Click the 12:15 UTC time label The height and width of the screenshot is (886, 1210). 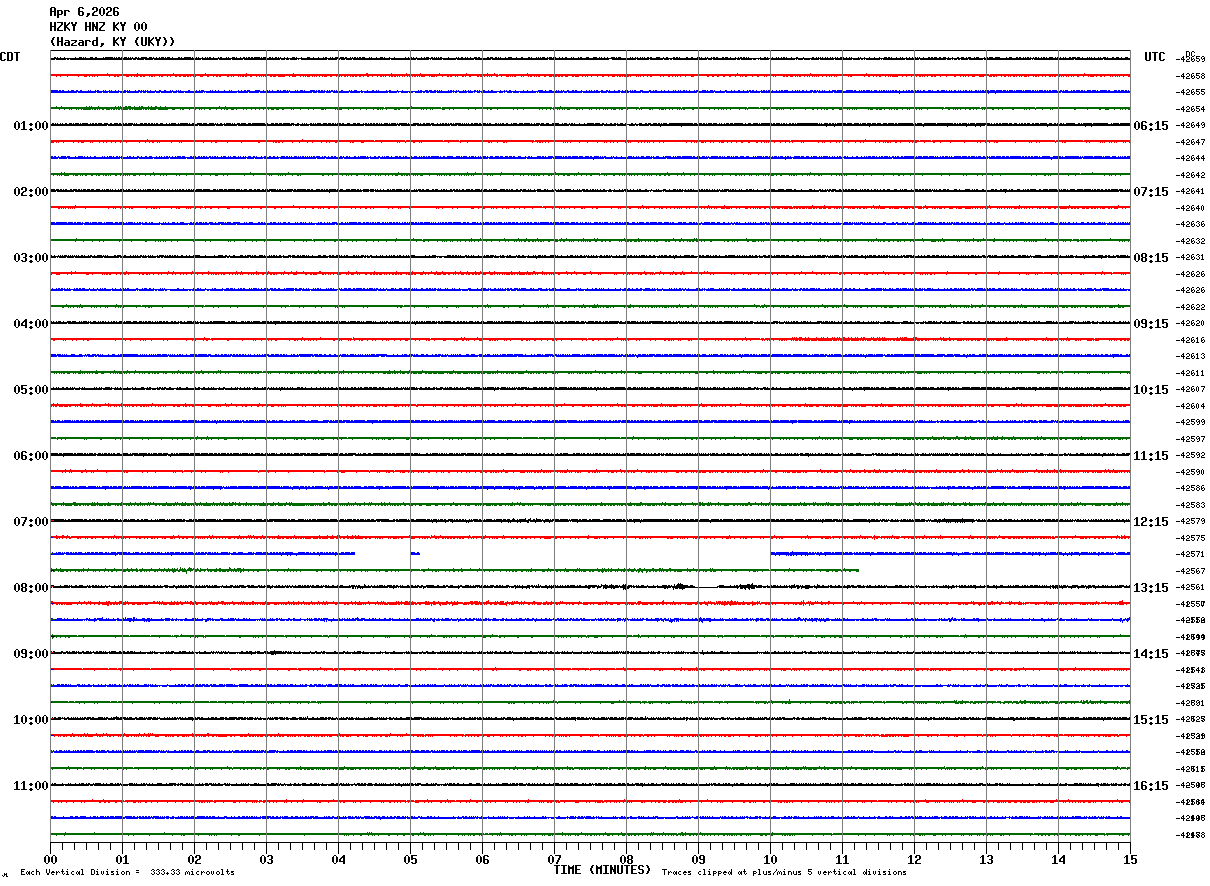pyautogui.click(x=1151, y=522)
